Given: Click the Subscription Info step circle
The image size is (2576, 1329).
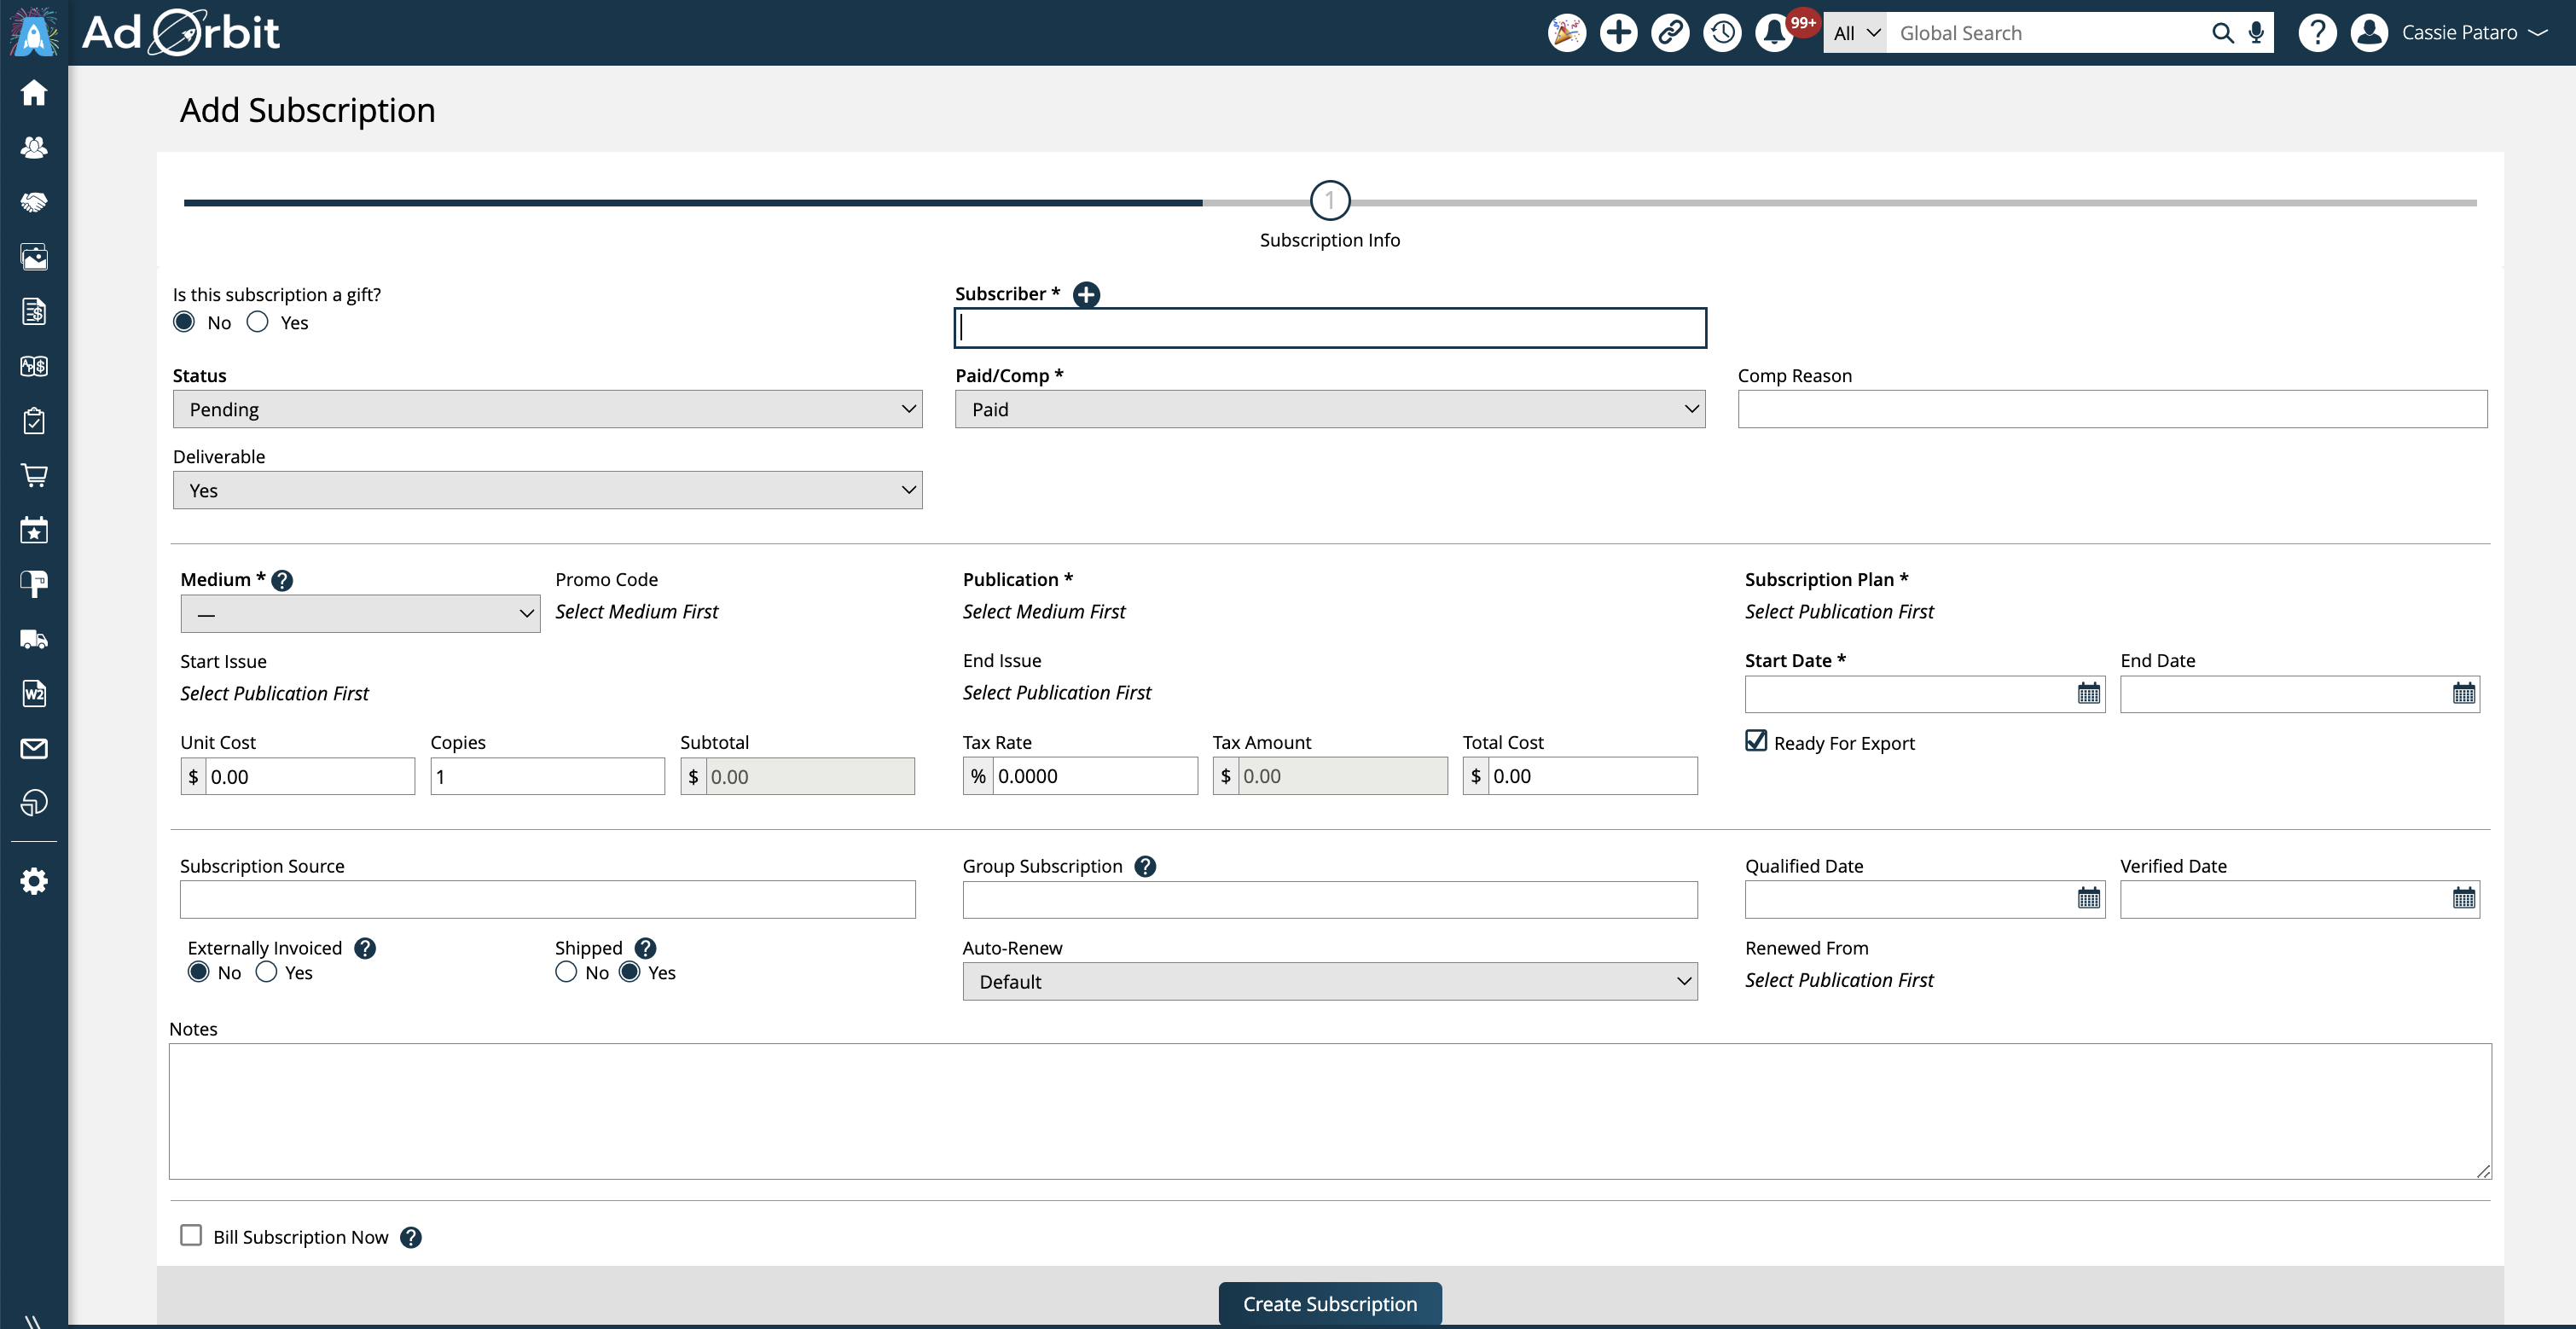Looking at the screenshot, I should (1329, 201).
